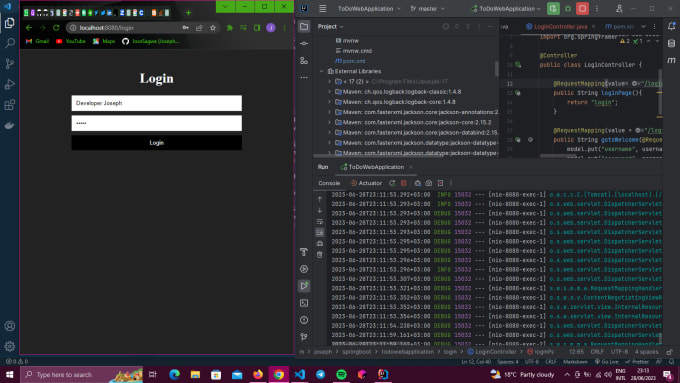Open VS Code Accounts icon
The height and width of the screenshot is (383, 680).
pyautogui.click(x=10, y=326)
